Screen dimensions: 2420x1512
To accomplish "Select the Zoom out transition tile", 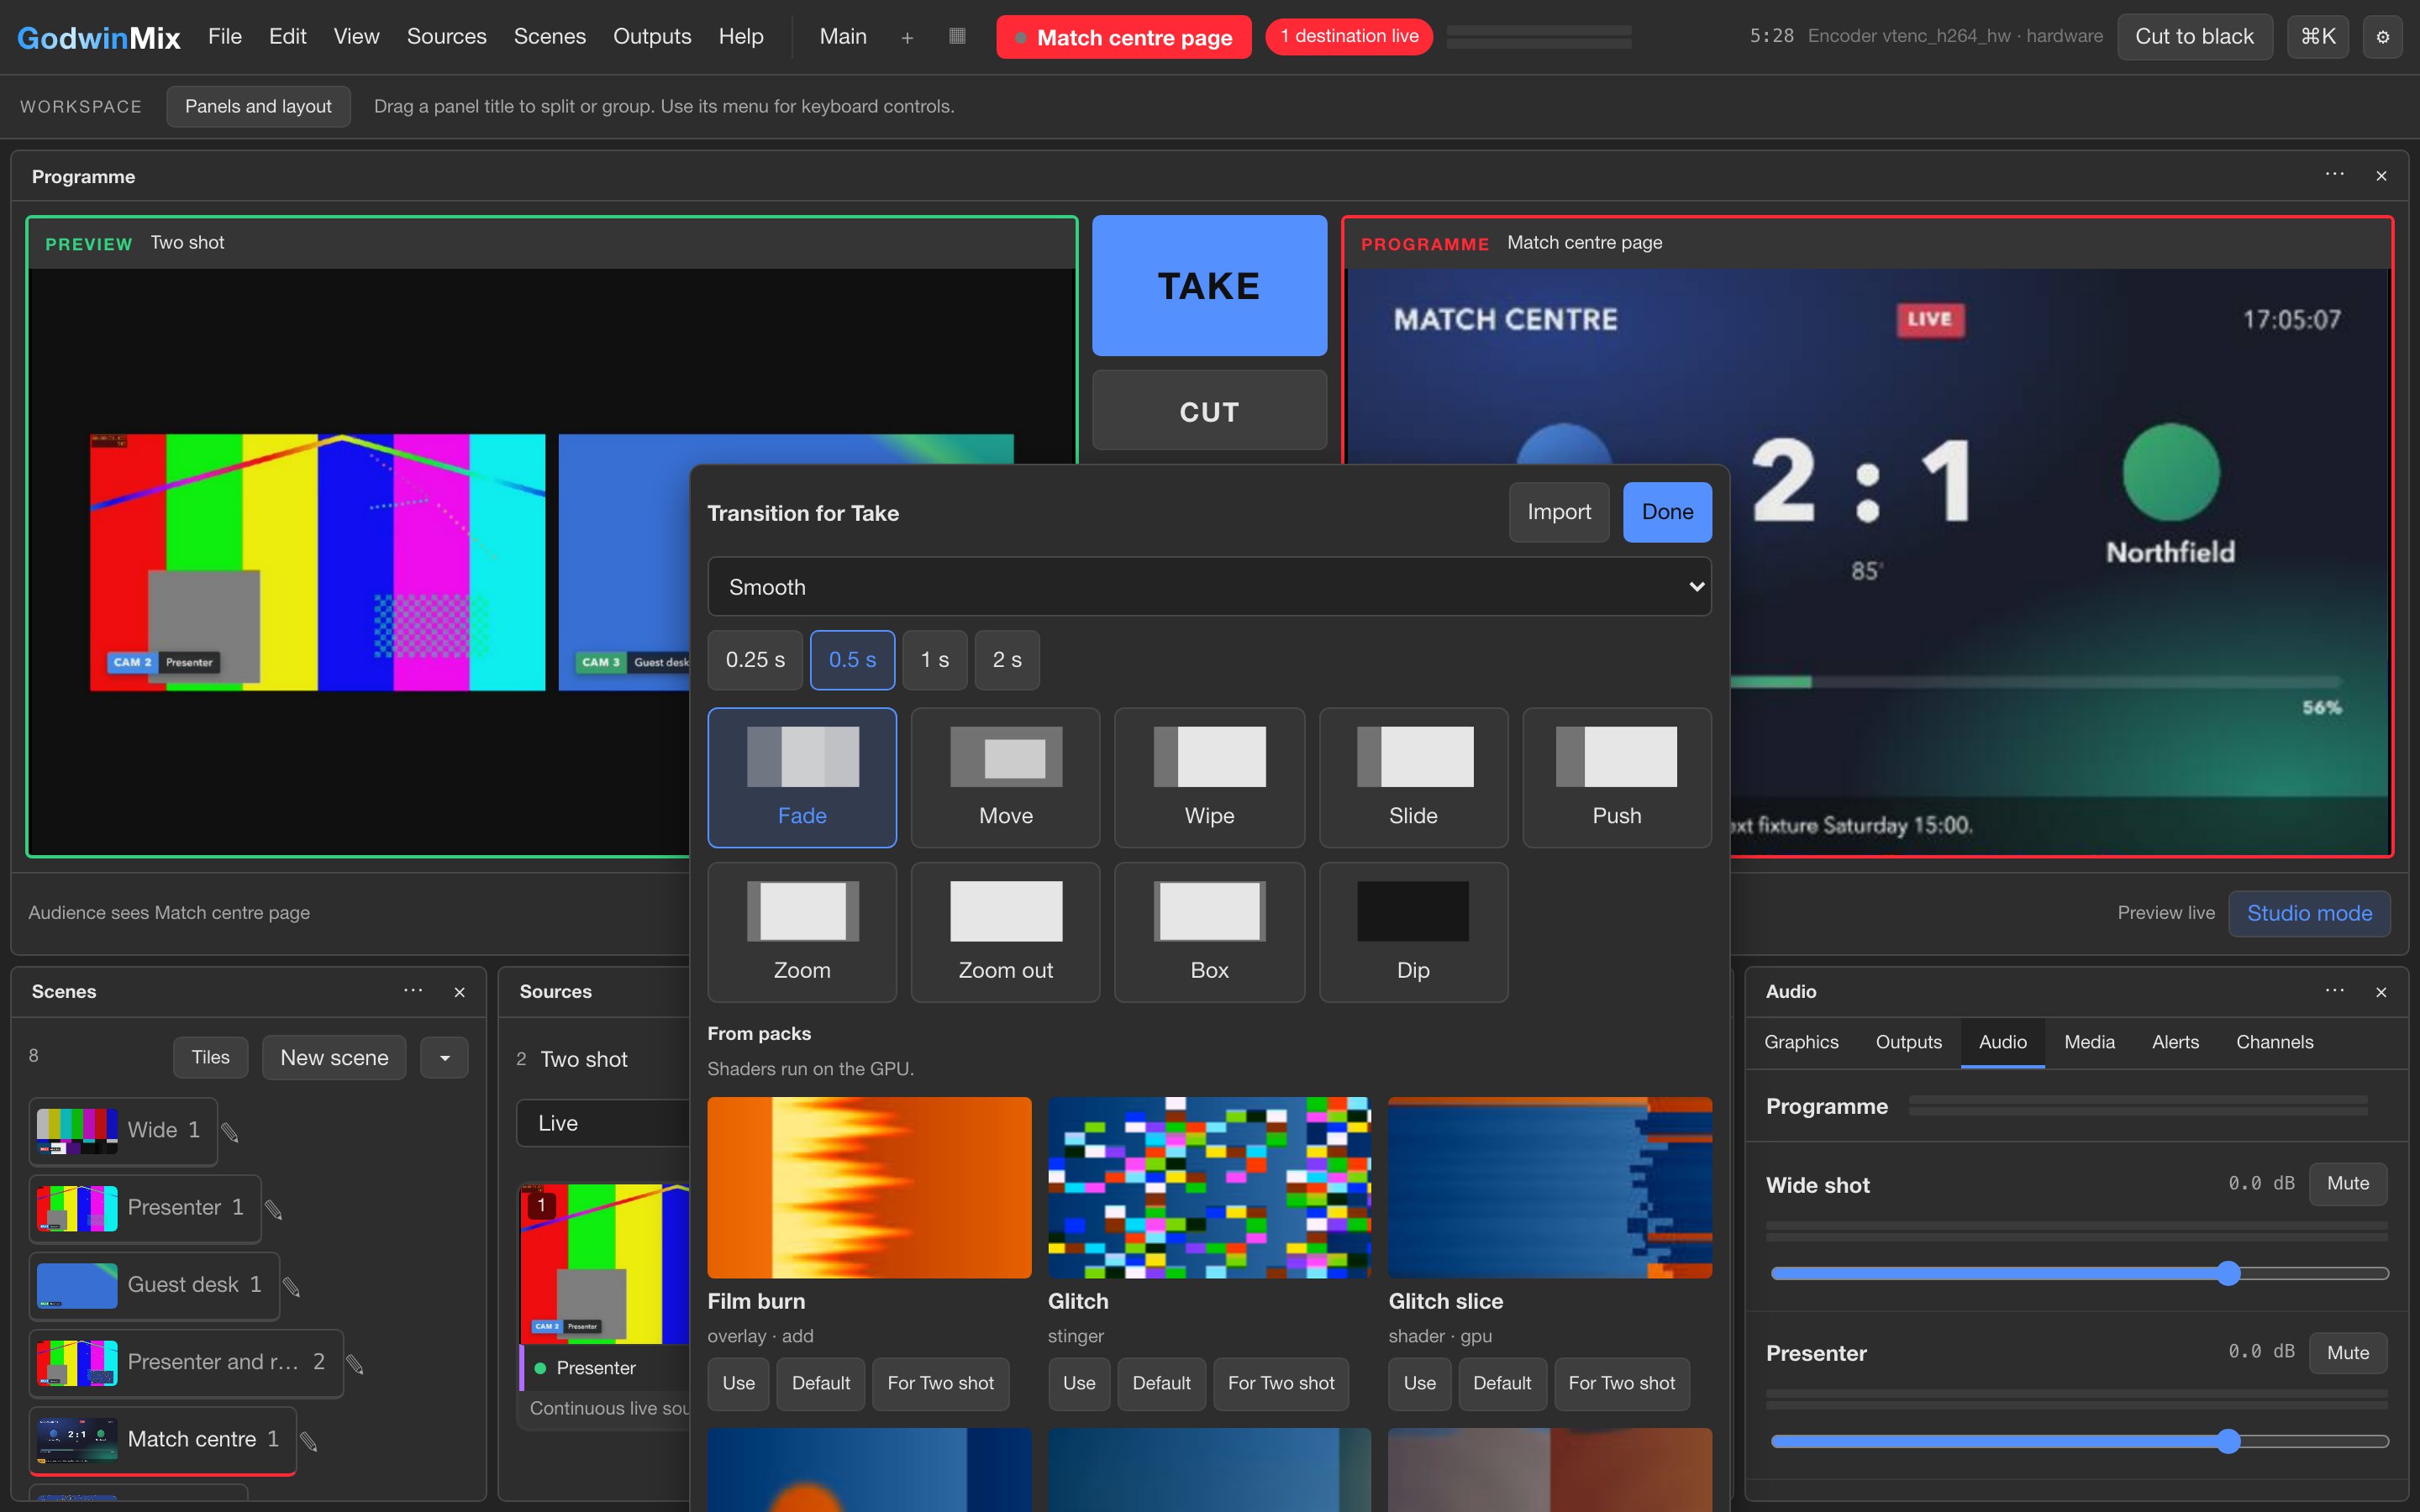I will [x=1005, y=932].
